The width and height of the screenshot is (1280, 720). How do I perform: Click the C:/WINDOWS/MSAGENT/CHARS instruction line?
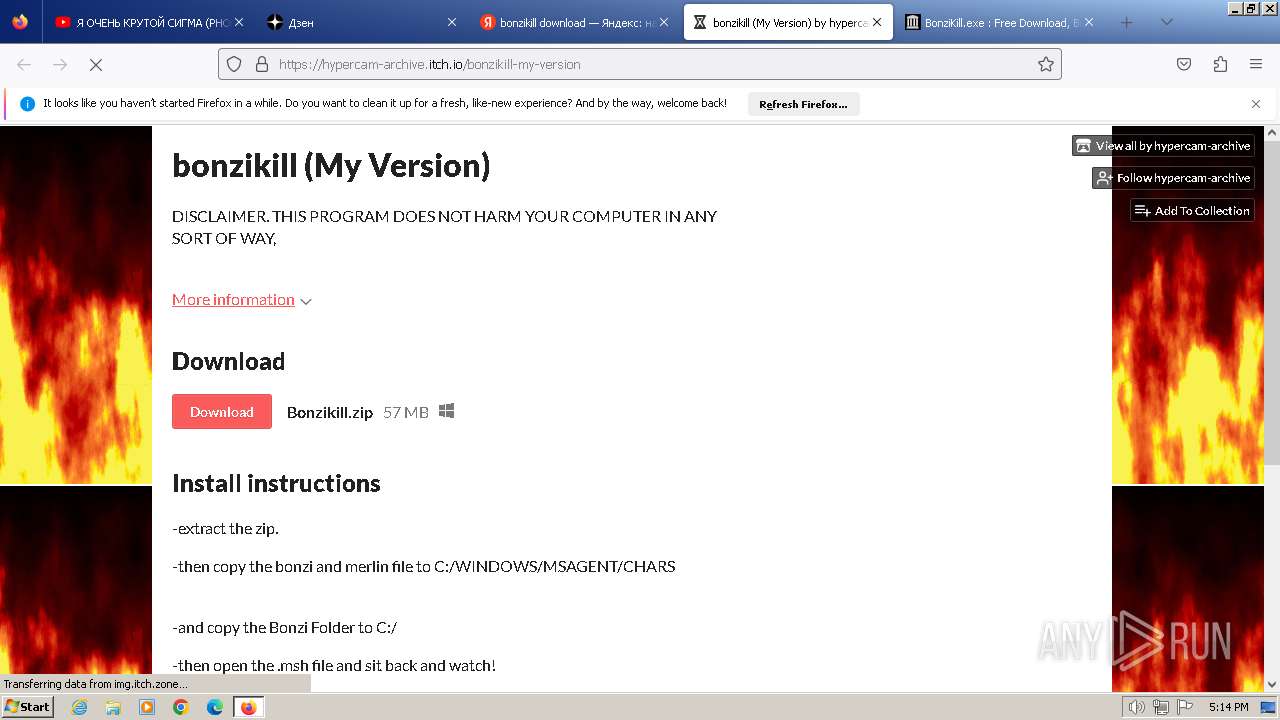[x=424, y=567]
